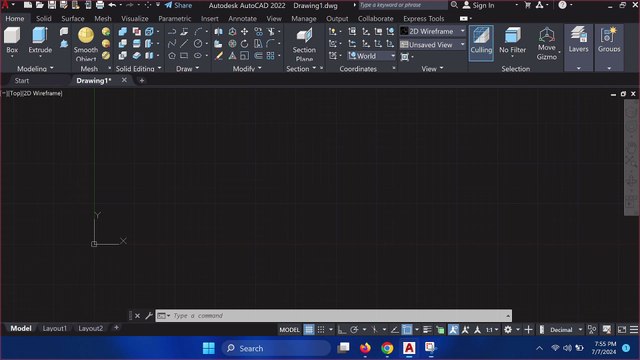The height and width of the screenshot is (360, 640).
Task: Expand the Solid Editing panel
Action: pyautogui.click(x=138, y=69)
